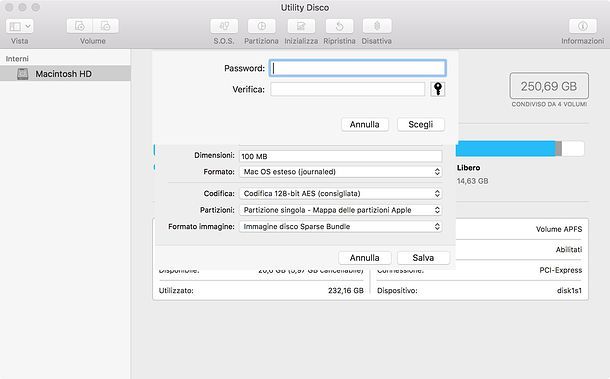The height and width of the screenshot is (379, 610).
Task: Click the 232,16 GB used value
Action: 345,290
